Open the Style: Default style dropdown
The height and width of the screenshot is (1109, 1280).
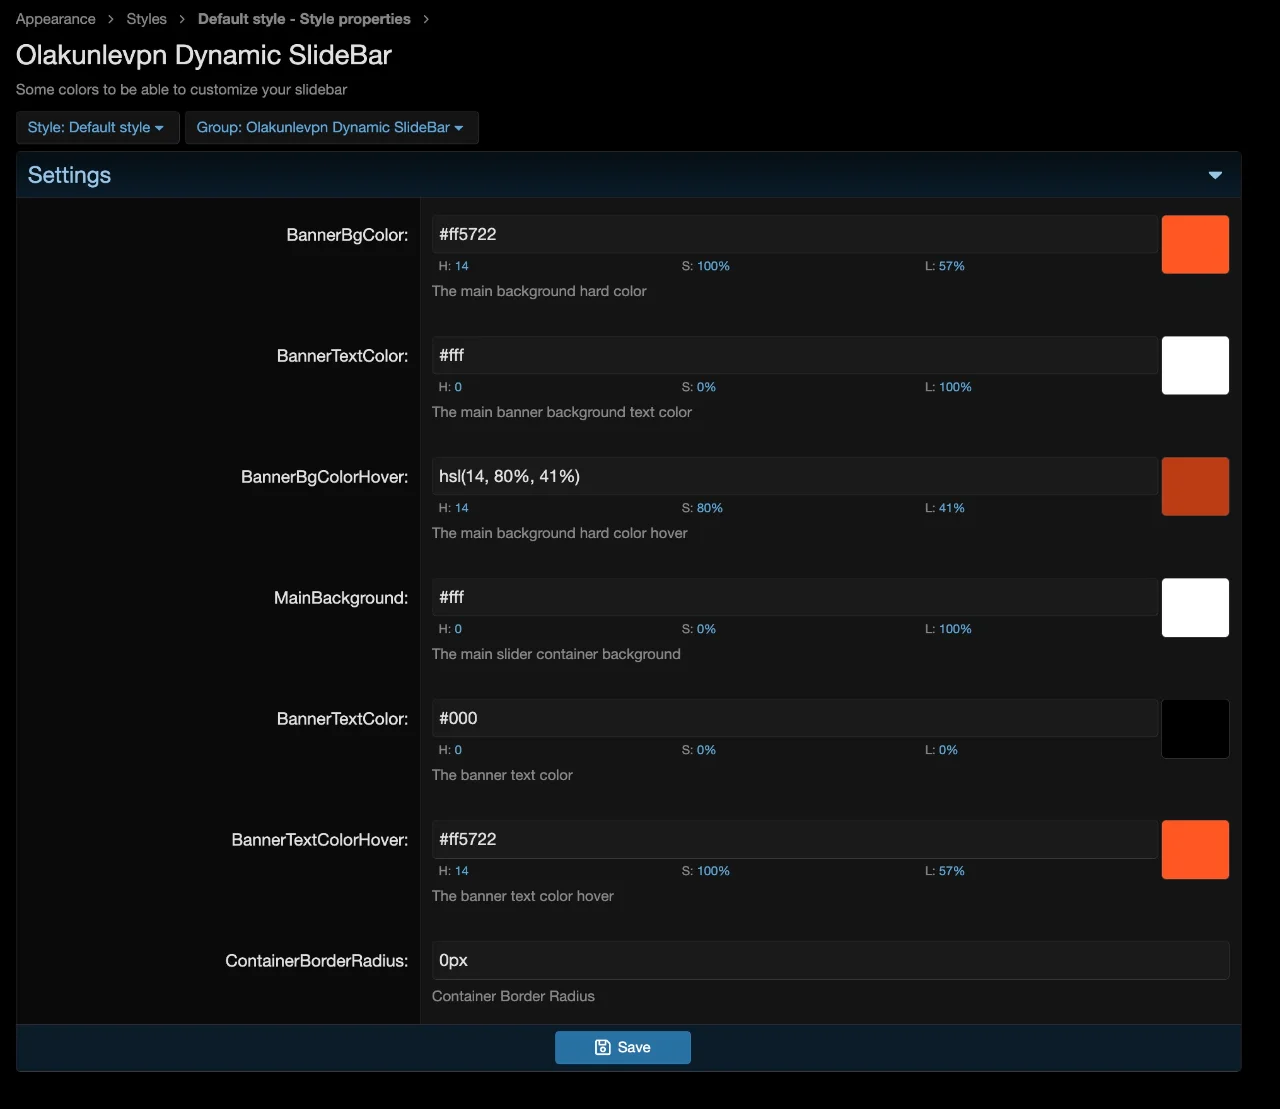[x=97, y=128]
